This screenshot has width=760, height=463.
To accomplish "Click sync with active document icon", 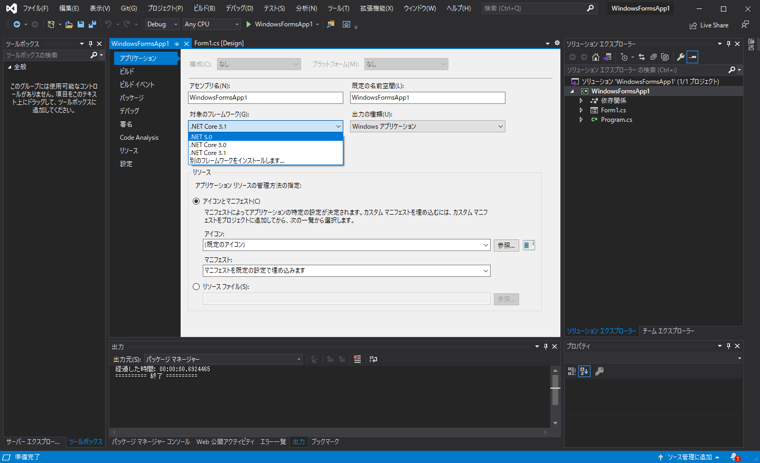I will (x=642, y=57).
